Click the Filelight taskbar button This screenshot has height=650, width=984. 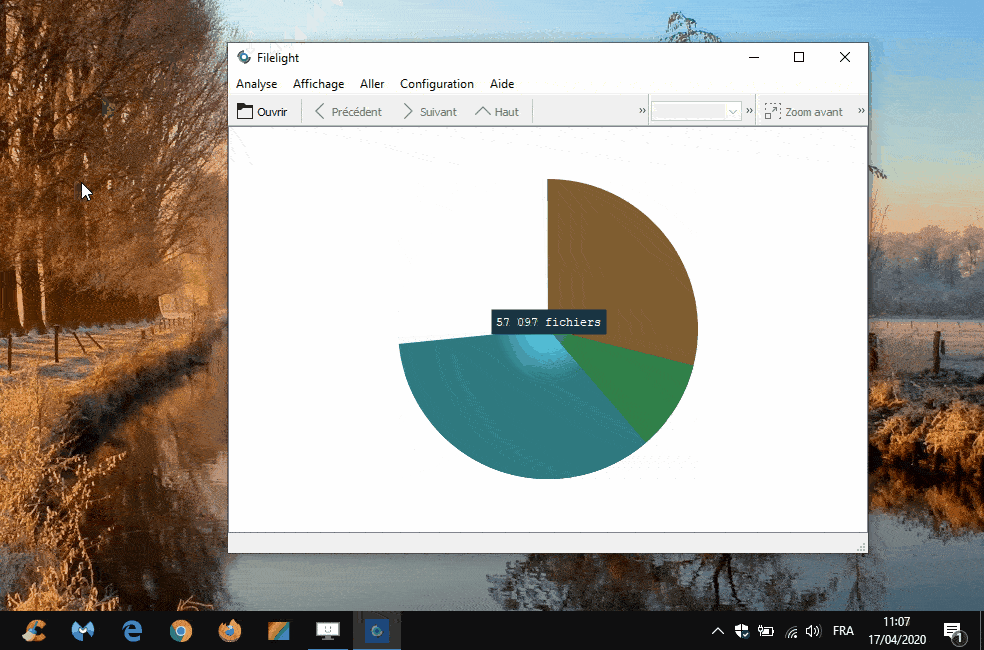tap(377, 631)
